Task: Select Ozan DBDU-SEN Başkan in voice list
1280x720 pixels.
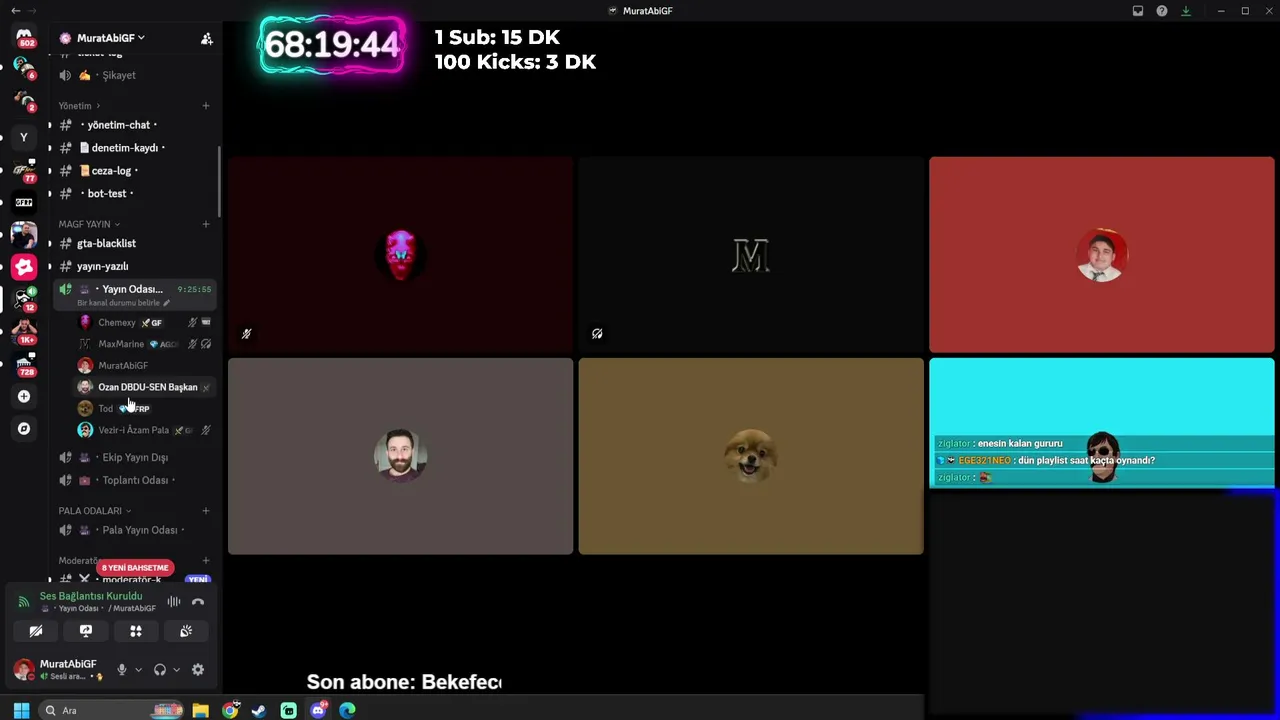Action: 145,387
